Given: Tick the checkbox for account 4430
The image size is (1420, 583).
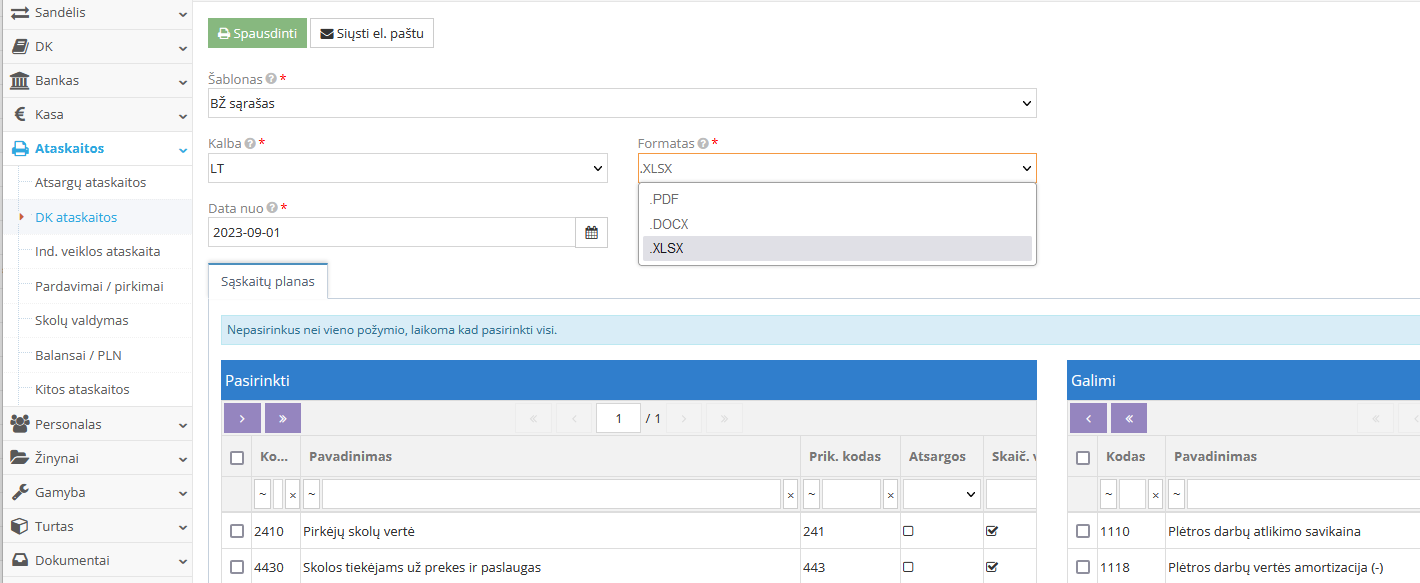Looking at the screenshot, I should [x=237, y=567].
